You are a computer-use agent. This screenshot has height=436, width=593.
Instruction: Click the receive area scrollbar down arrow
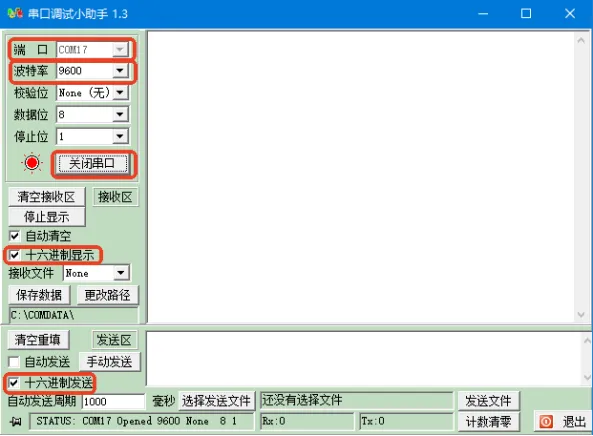click(x=581, y=315)
